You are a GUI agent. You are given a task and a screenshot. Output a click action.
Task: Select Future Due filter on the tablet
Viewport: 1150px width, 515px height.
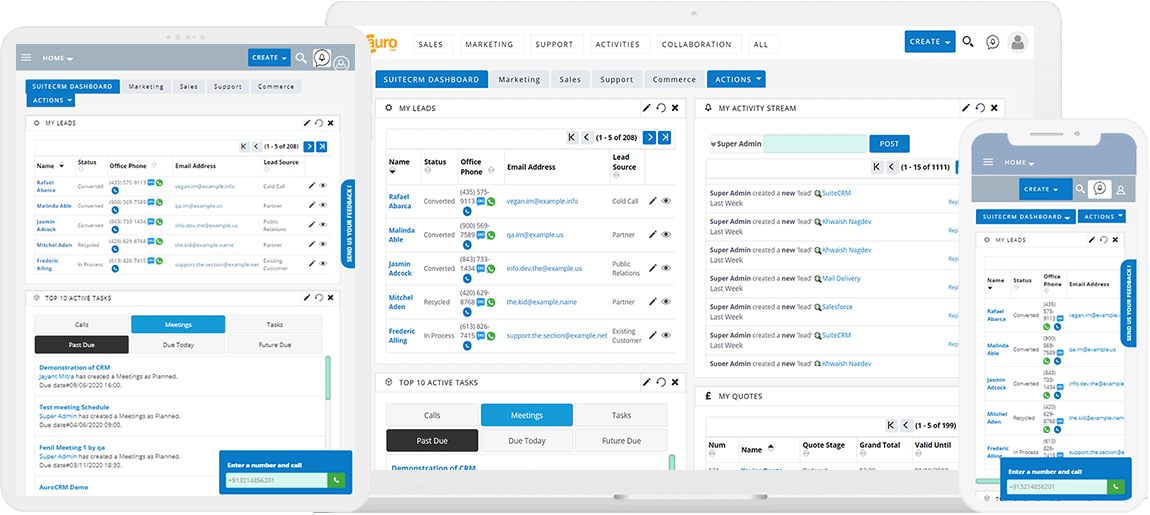tap(275, 345)
